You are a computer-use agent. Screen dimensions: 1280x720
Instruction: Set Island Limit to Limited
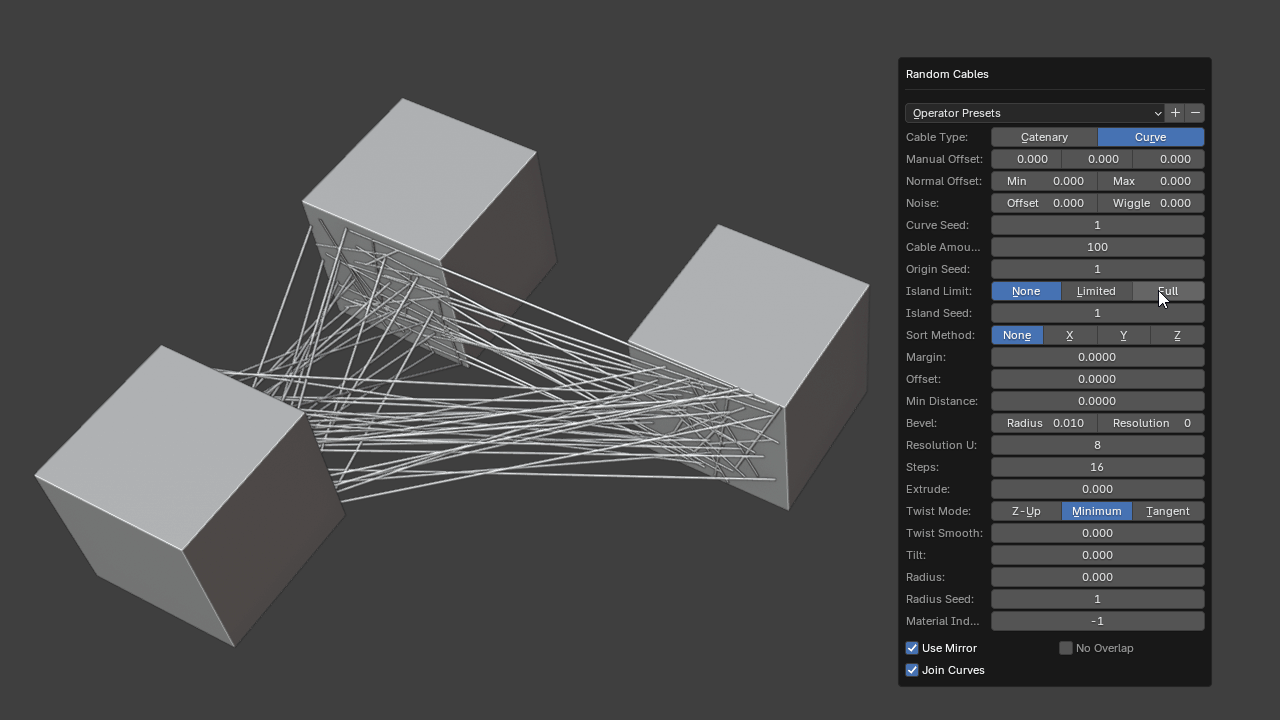point(1096,291)
